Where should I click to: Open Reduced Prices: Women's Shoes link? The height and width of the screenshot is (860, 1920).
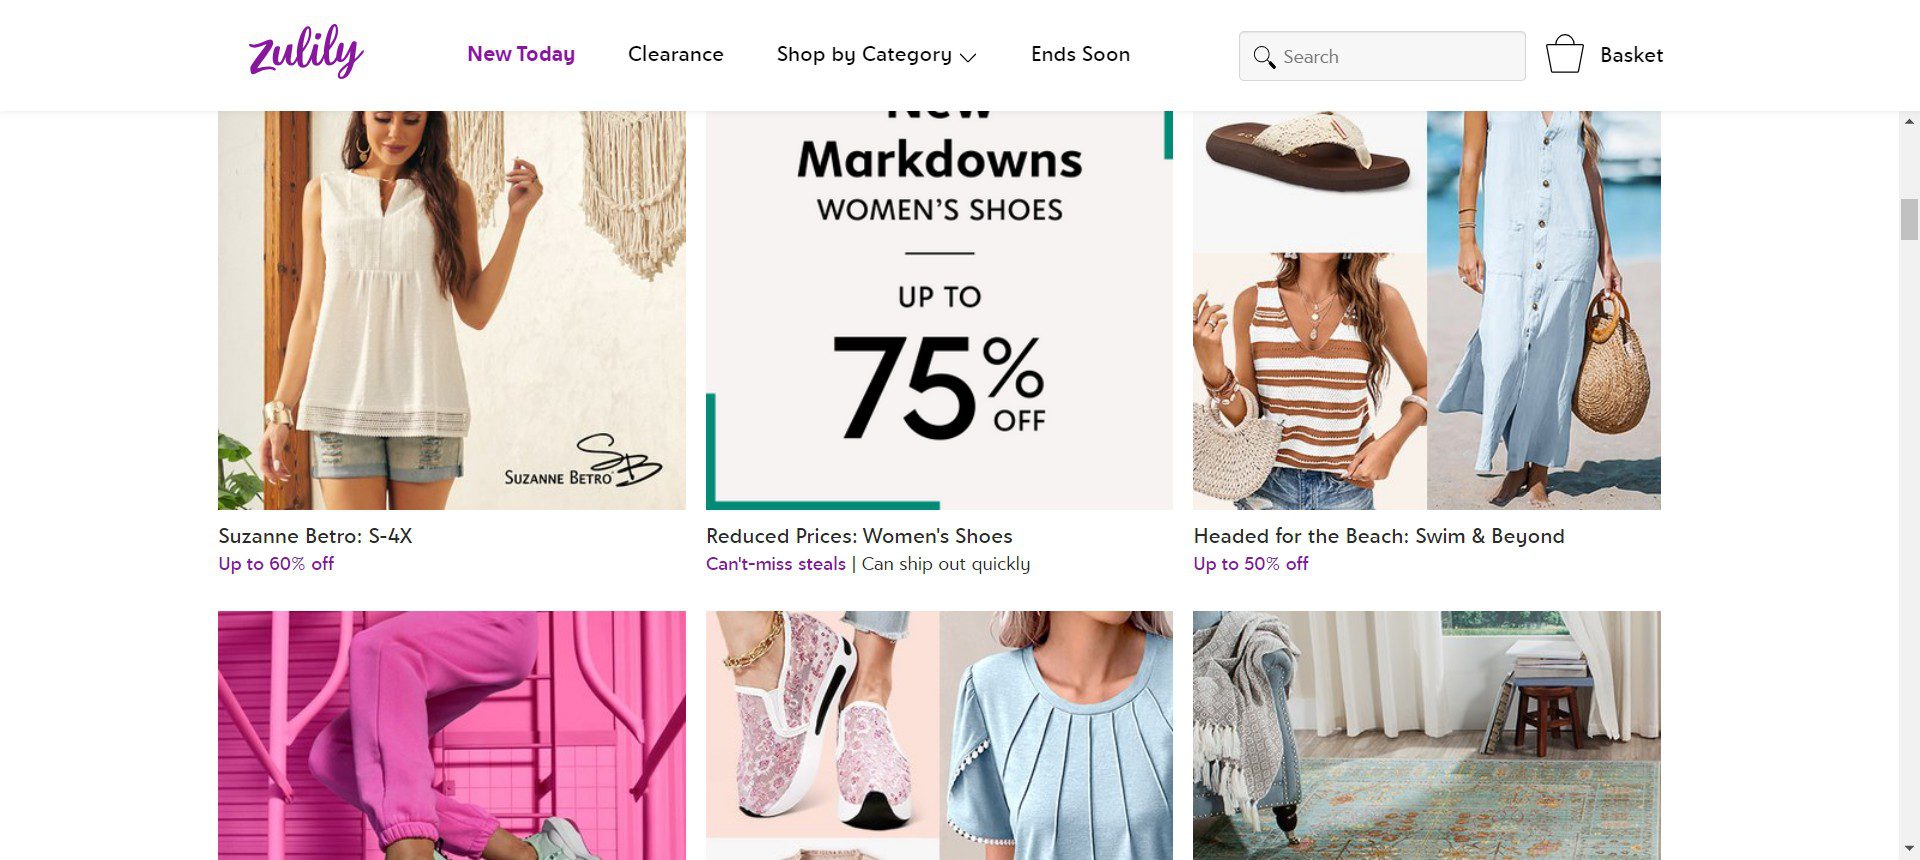859,536
